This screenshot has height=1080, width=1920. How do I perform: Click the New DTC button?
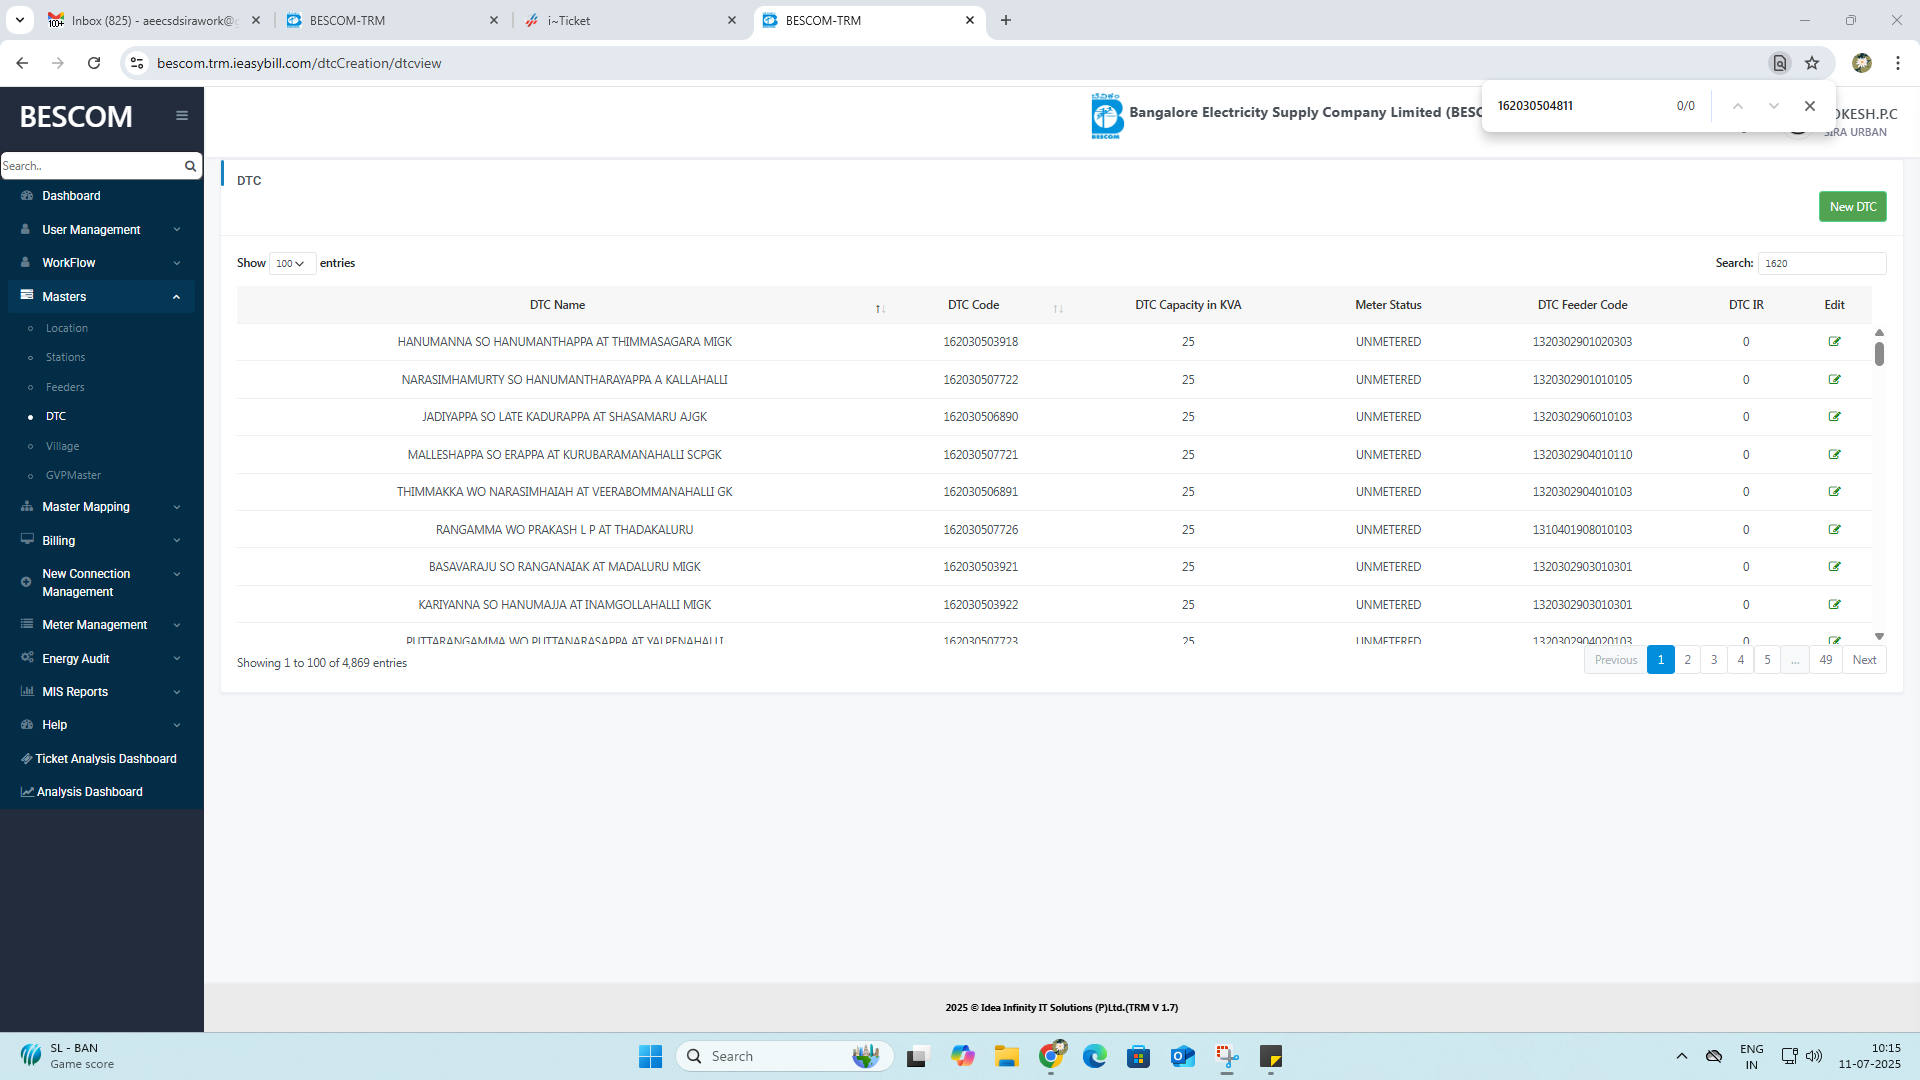pyautogui.click(x=1852, y=207)
